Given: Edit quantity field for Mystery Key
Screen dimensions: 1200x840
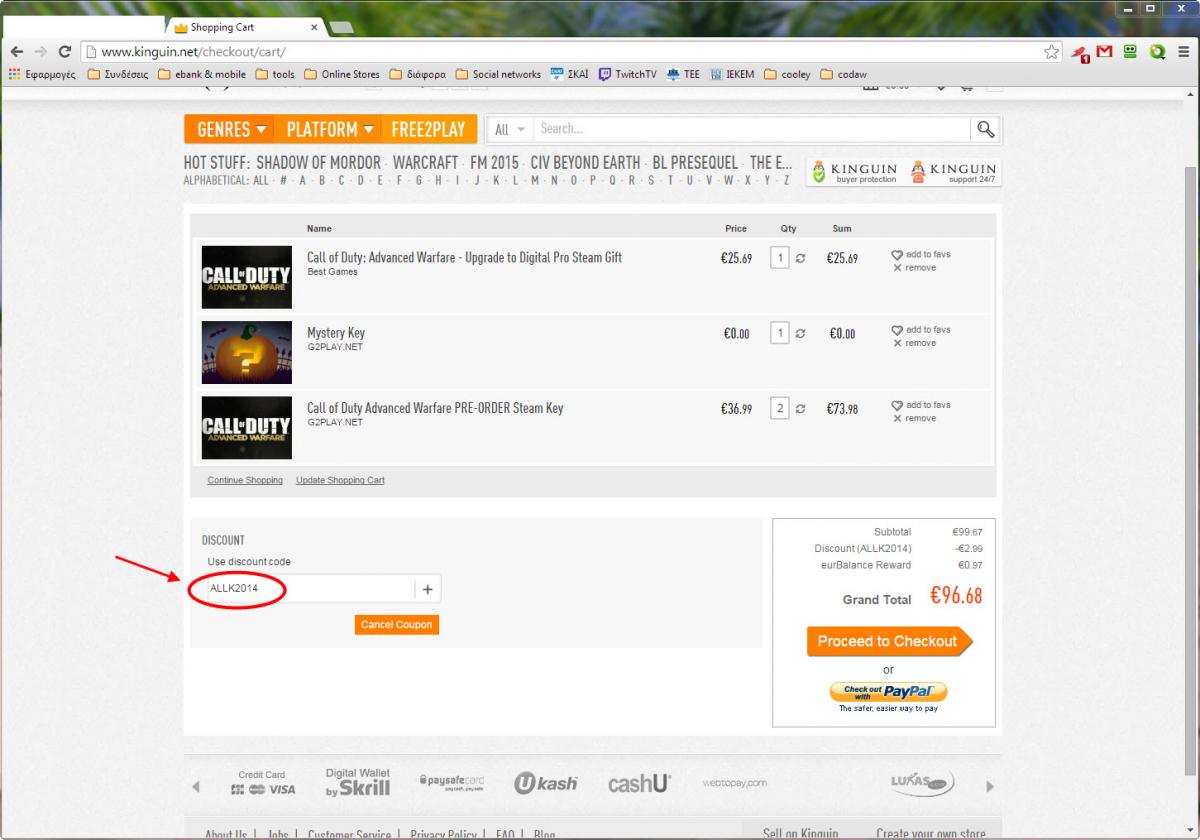Looking at the screenshot, I should (x=780, y=333).
